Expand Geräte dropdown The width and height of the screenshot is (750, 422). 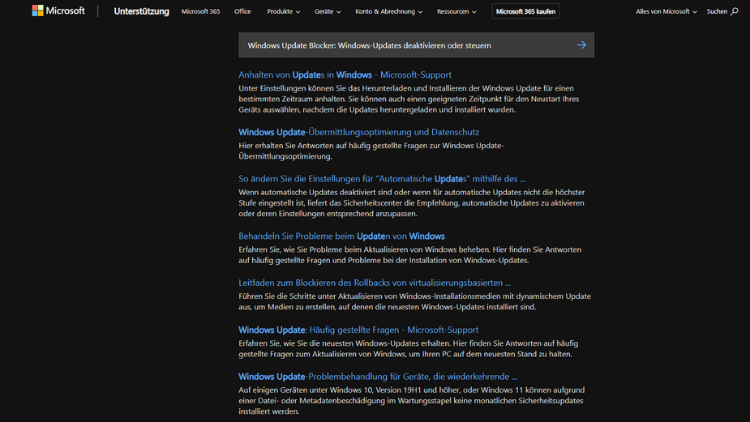click(x=328, y=11)
